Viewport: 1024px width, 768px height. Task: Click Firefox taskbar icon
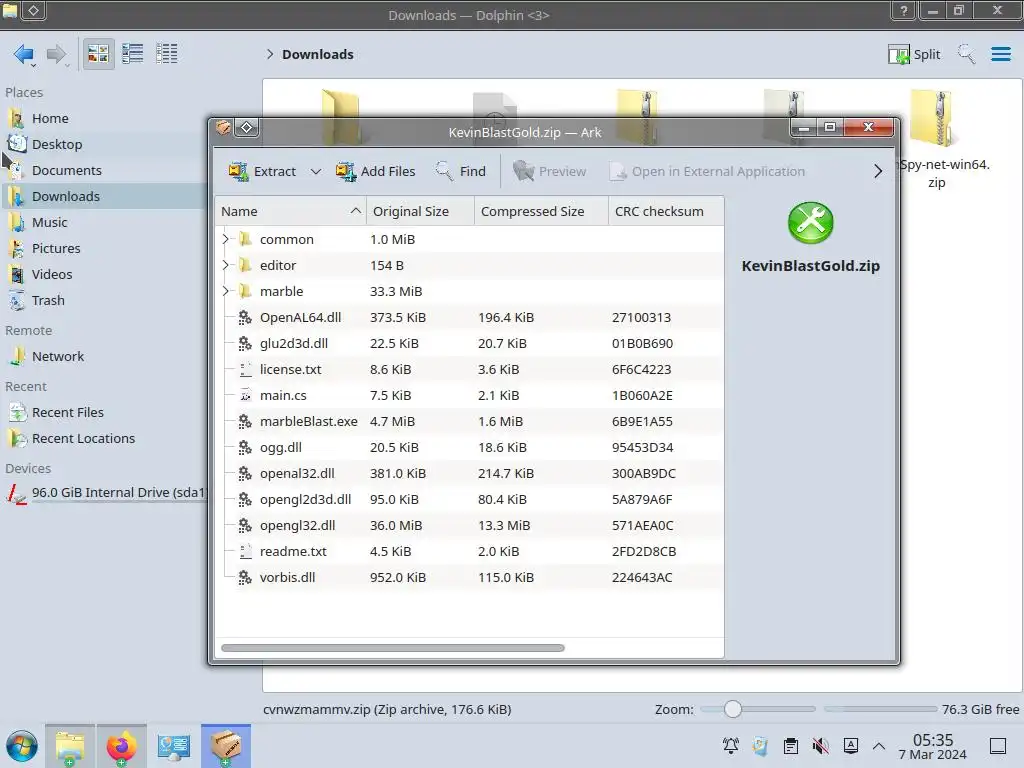click(x=121, y=746)
